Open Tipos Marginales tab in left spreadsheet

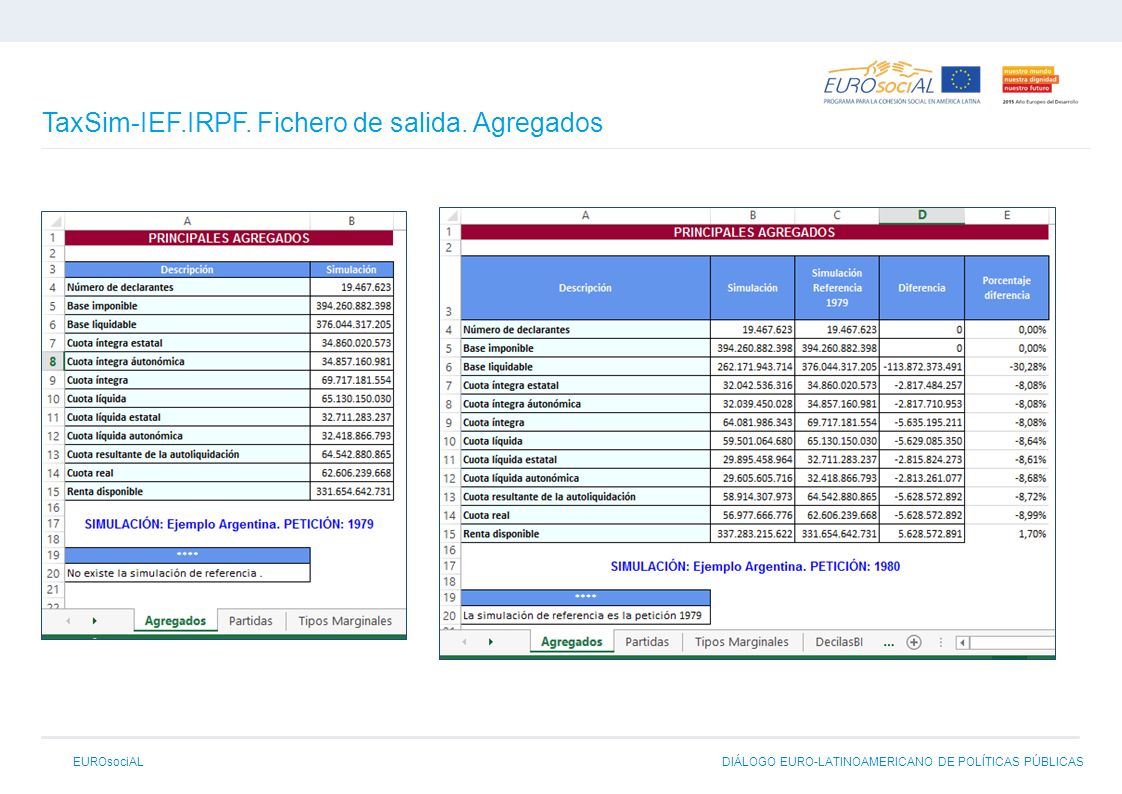(345, 621)
